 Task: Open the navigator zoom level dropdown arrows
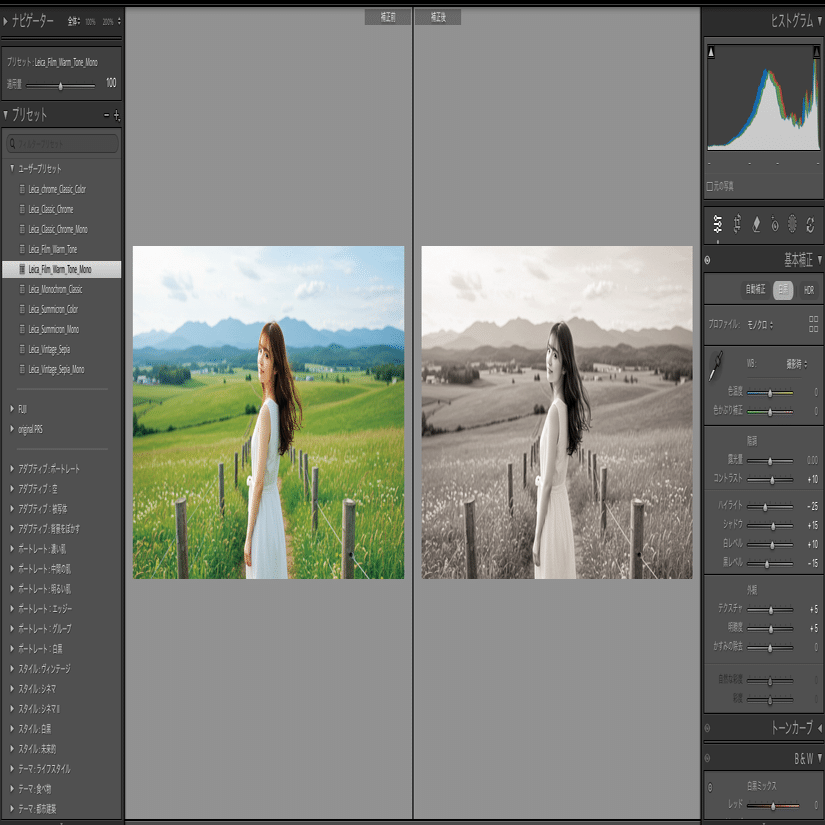click(x=119, y=22)
